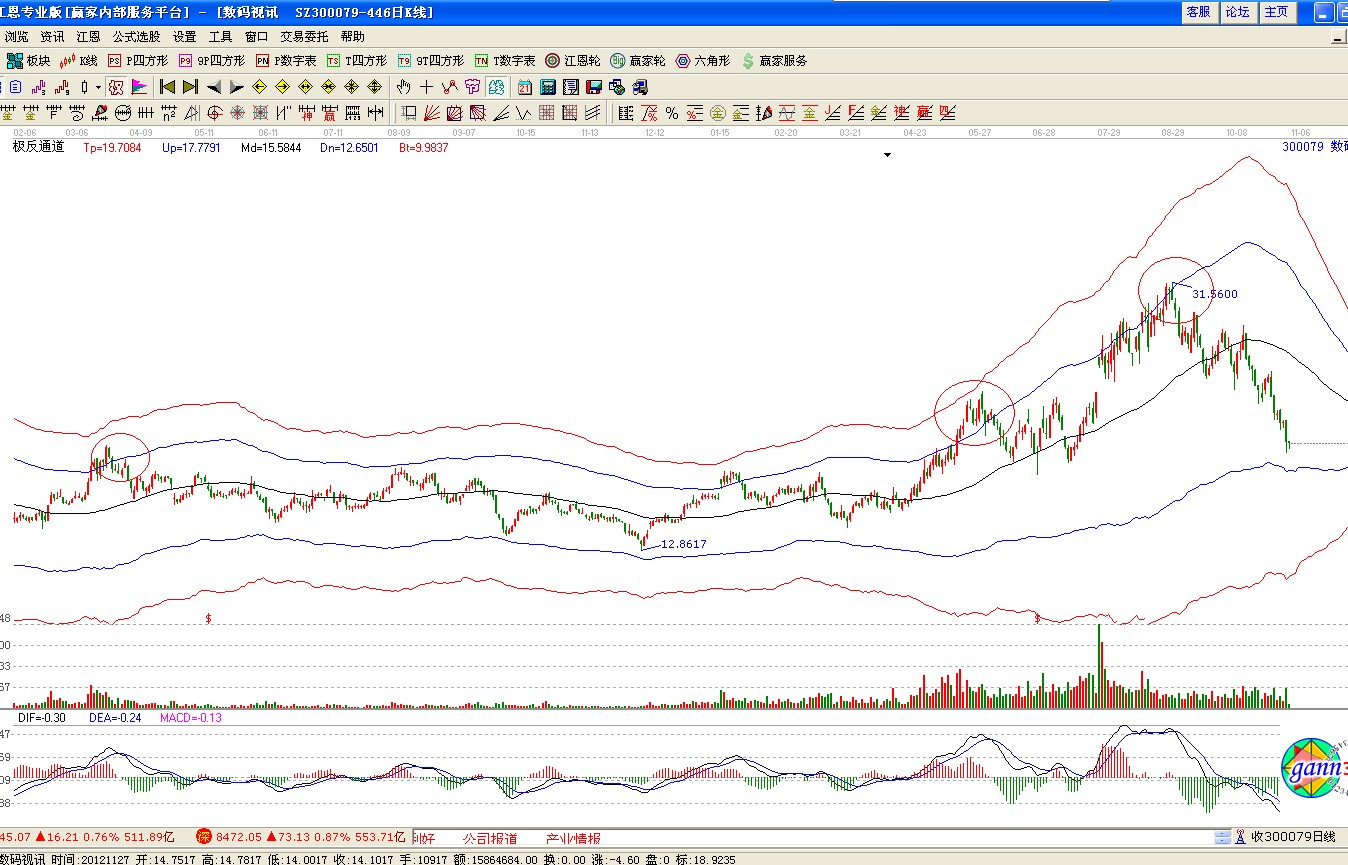This screenshot has width=1348, height=865.
Task: Switch to the 公司报道 tab
Action: tap(490, 838)
